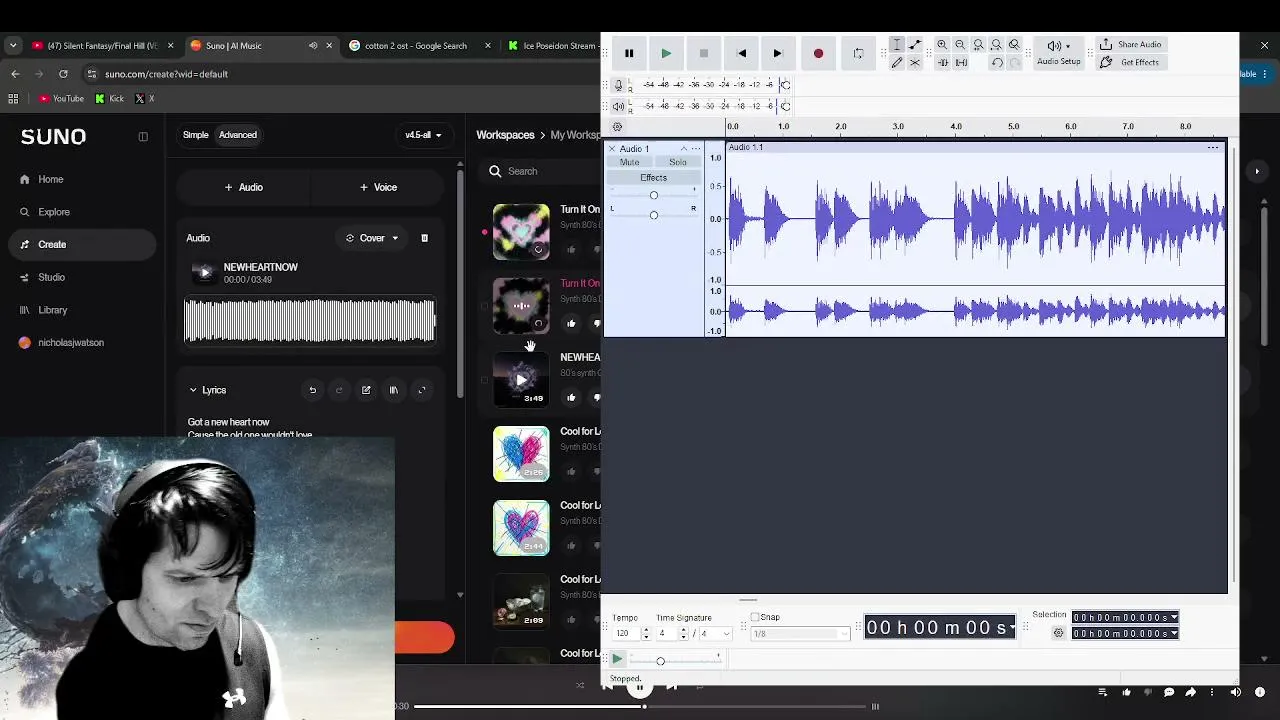Open the Audio Setup dropdown
The image size is (1280, 720).
[x=1058, y=53]
